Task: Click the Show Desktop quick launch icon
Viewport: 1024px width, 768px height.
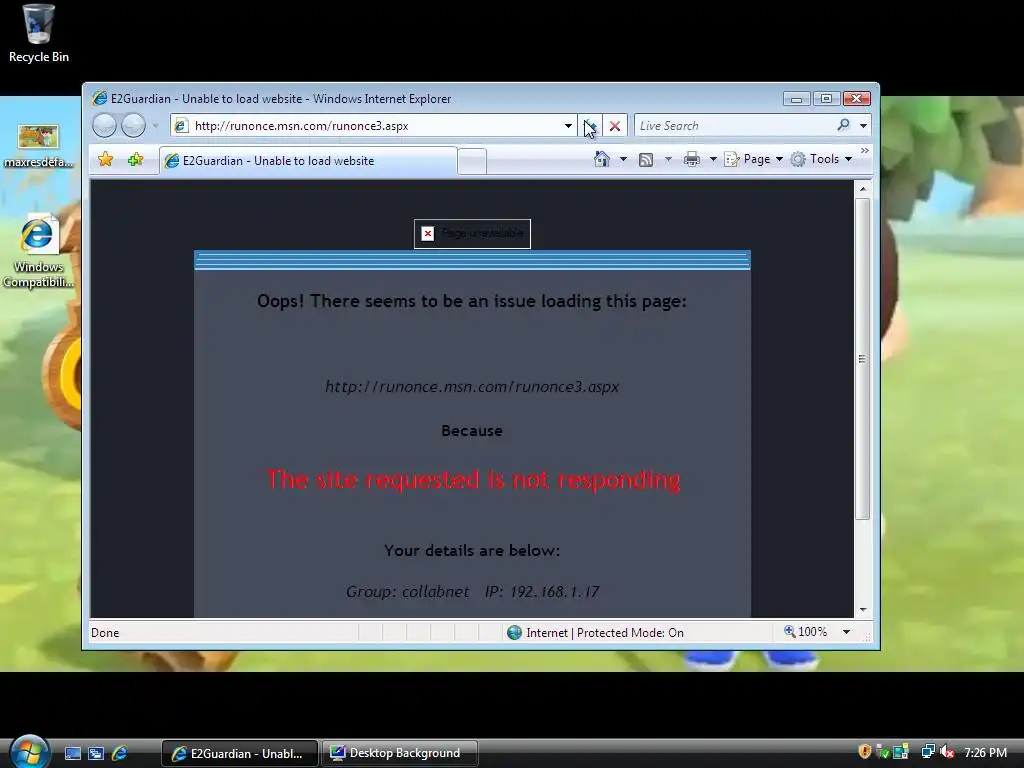Action: click(72, 753)
